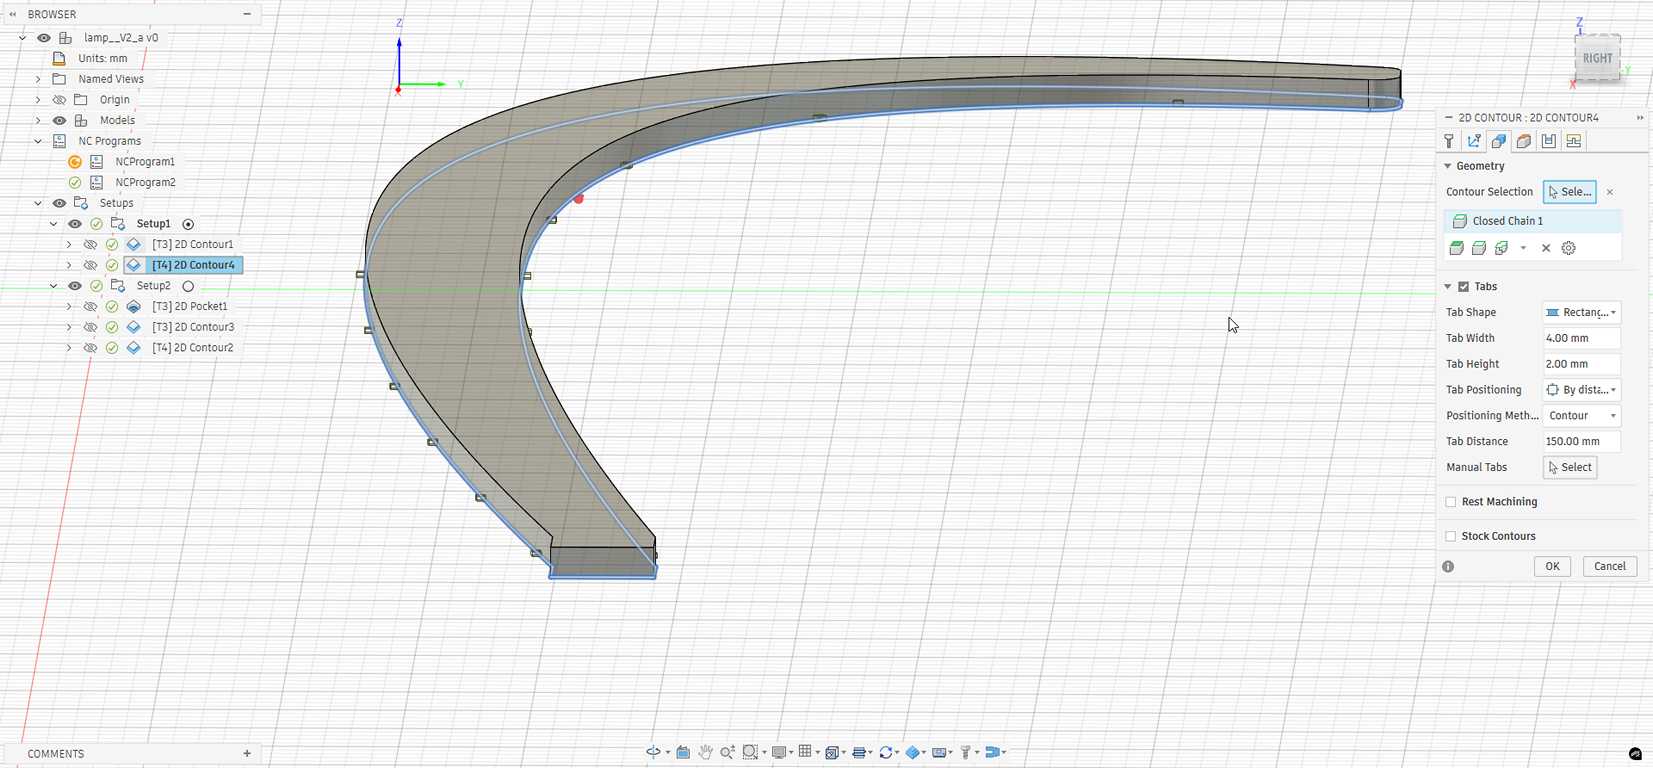Select the Zoom tool in navigation bar
Viewport: 1653px width, 768px height.
pos(727,752)
